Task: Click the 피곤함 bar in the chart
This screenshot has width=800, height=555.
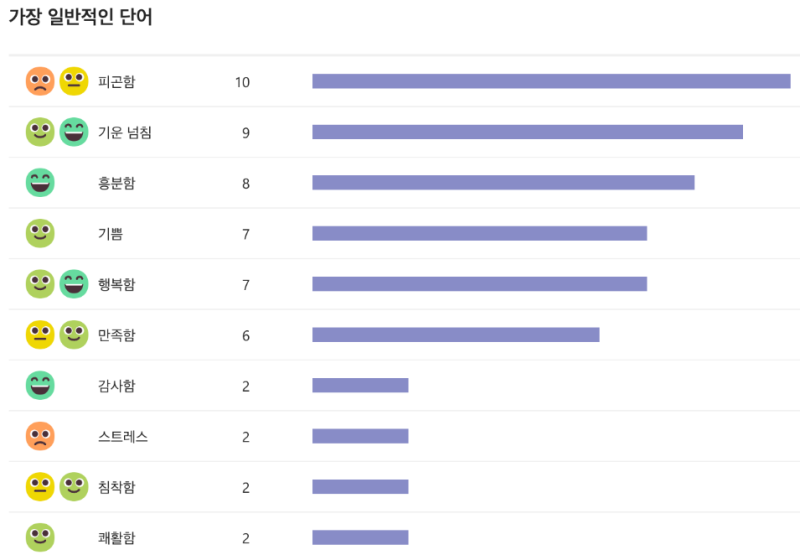Action: 551,81
